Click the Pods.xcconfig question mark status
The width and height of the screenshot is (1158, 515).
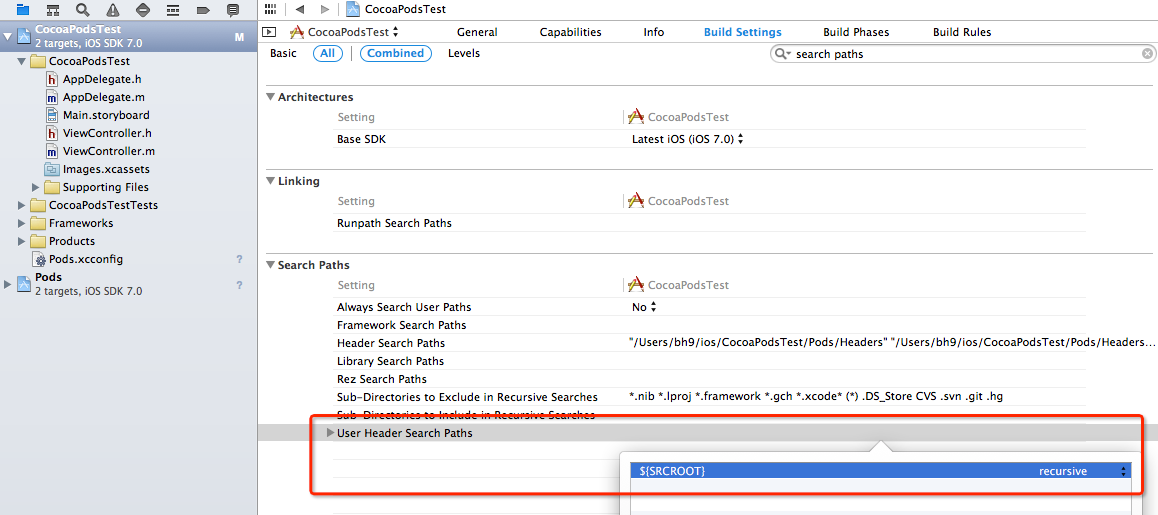click(x=239, y=259)
